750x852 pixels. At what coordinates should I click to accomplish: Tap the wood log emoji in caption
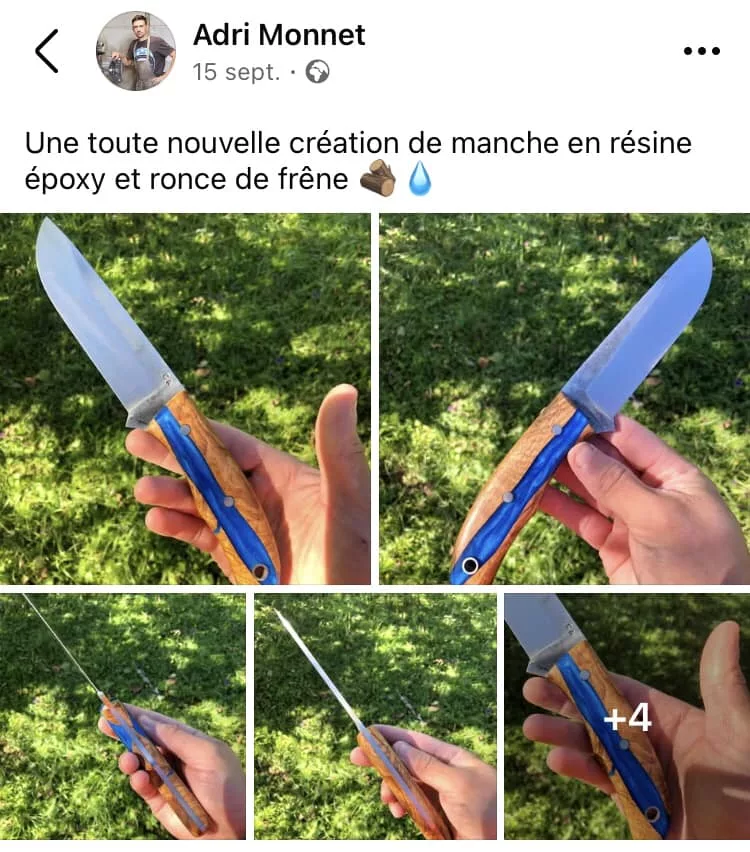tap(378, 178)
